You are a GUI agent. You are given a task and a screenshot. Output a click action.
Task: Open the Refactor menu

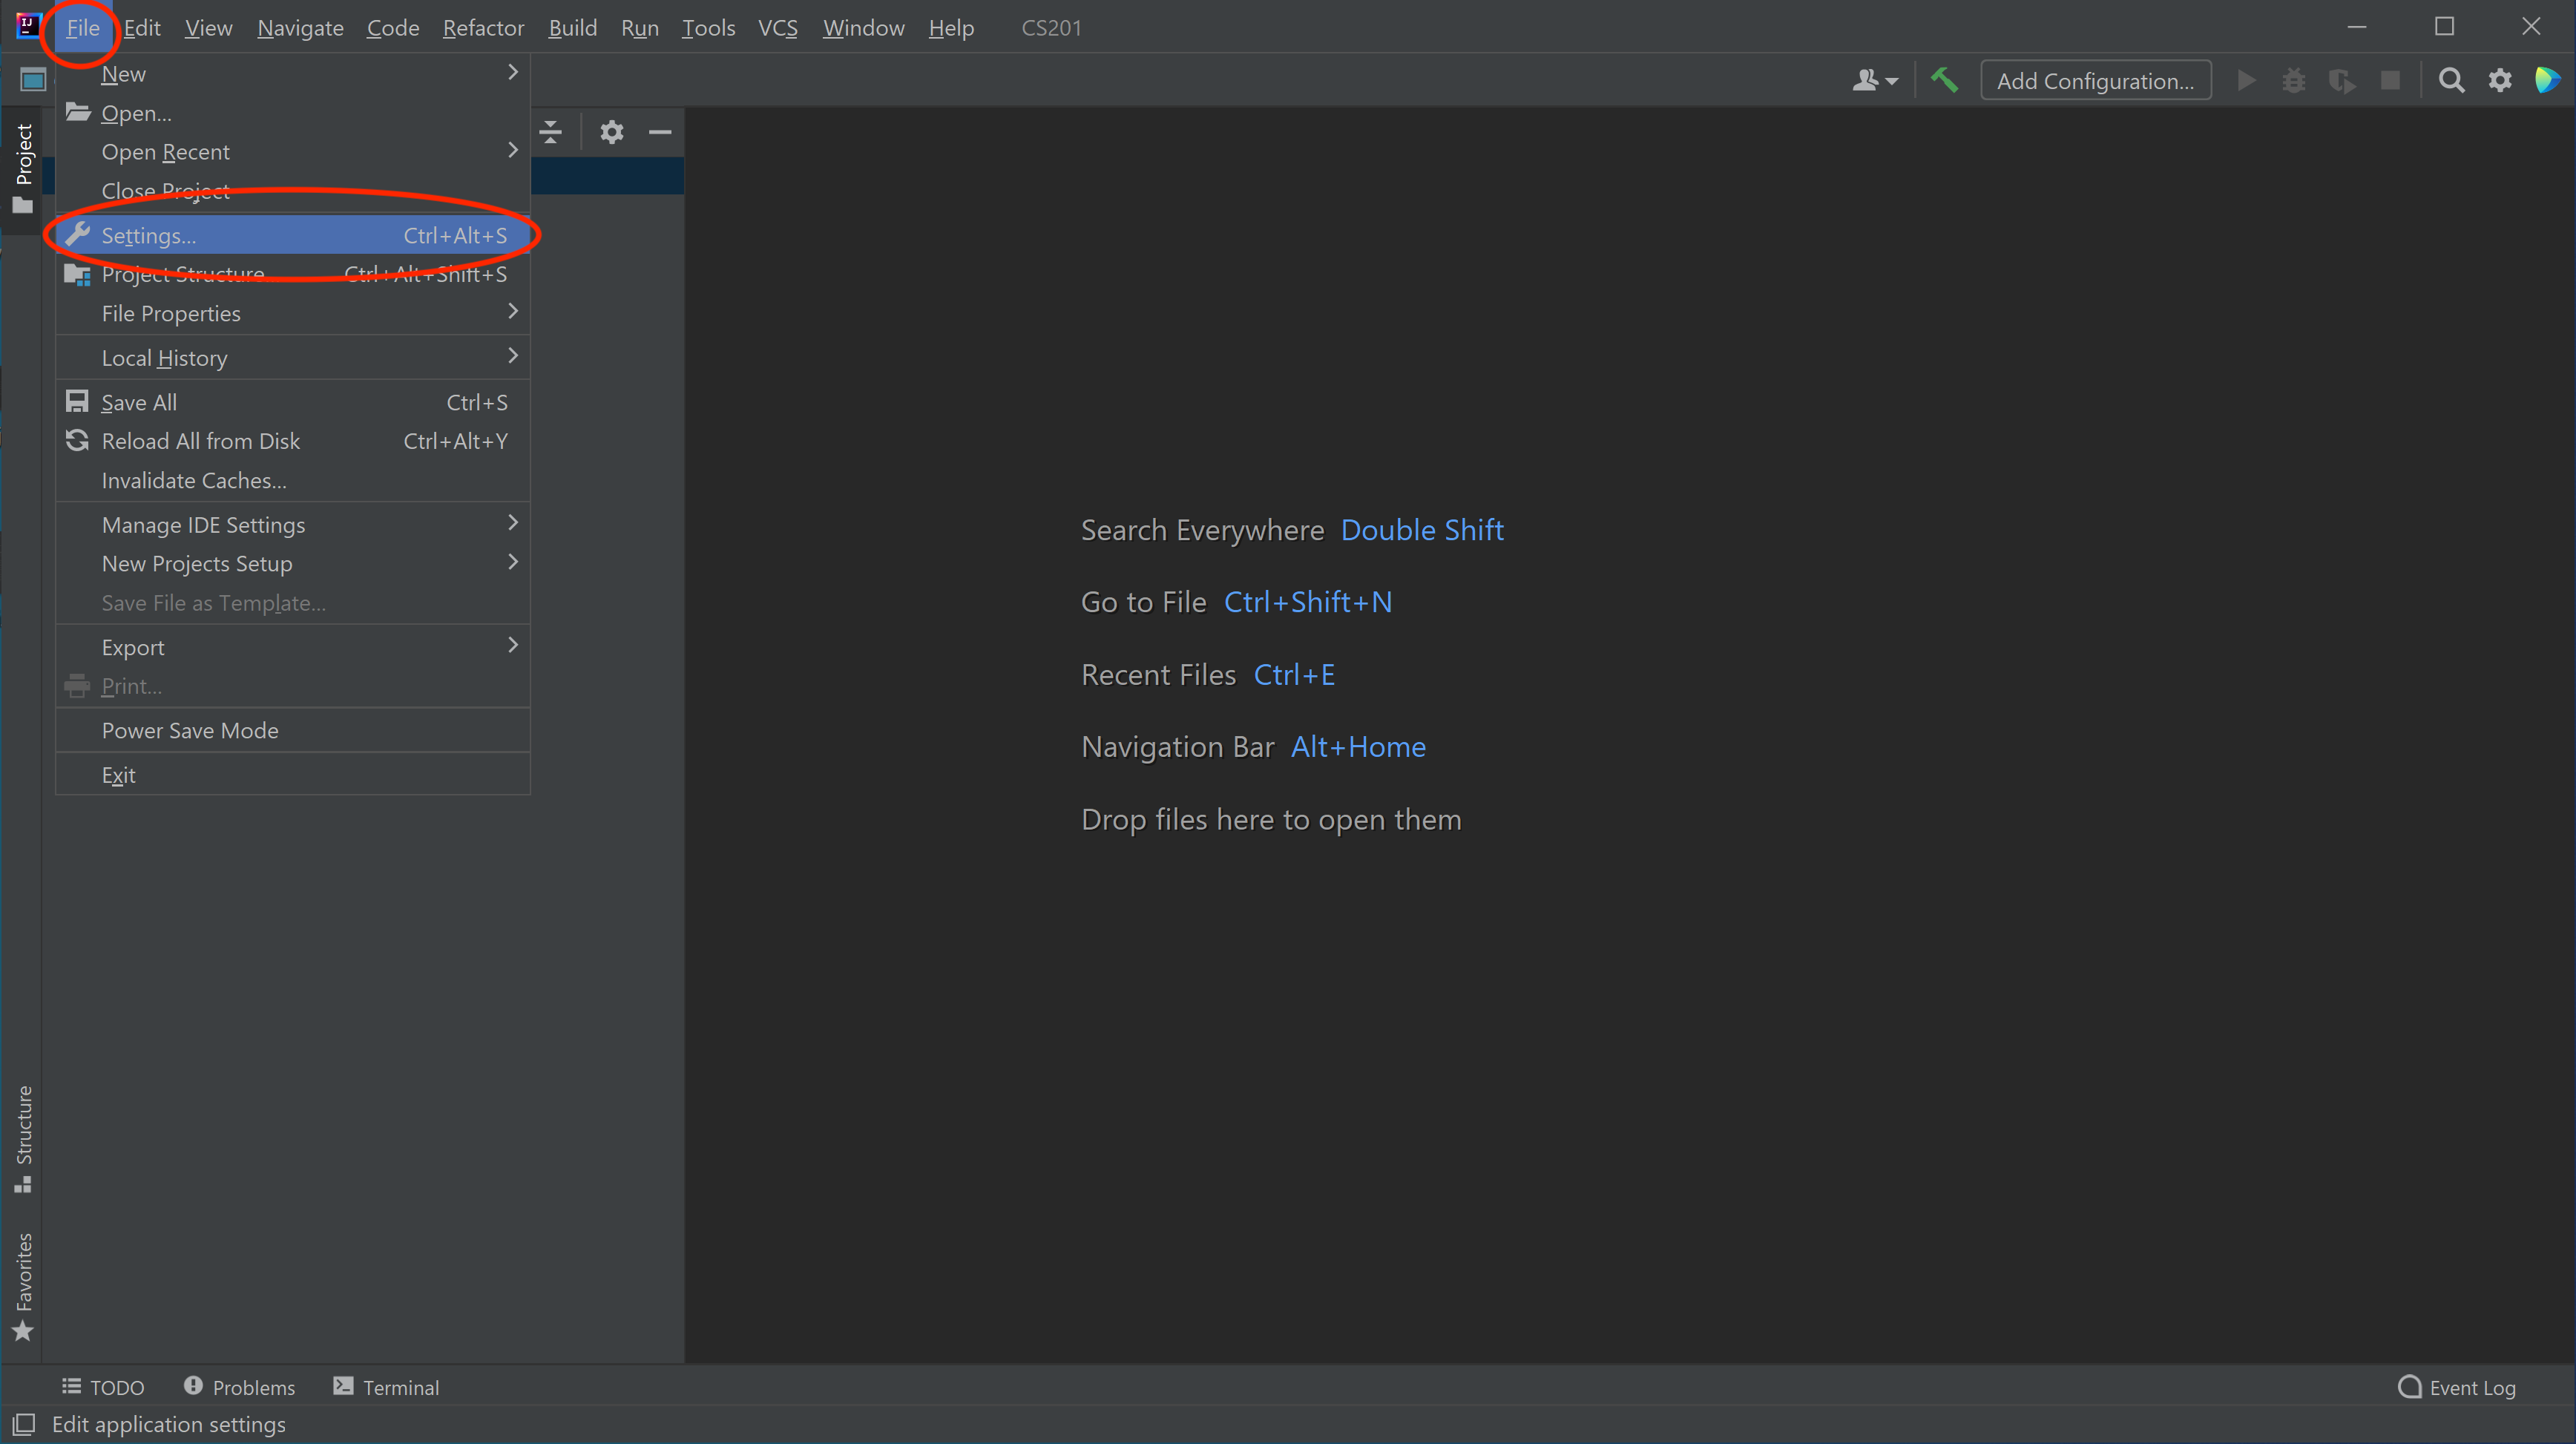483,28
